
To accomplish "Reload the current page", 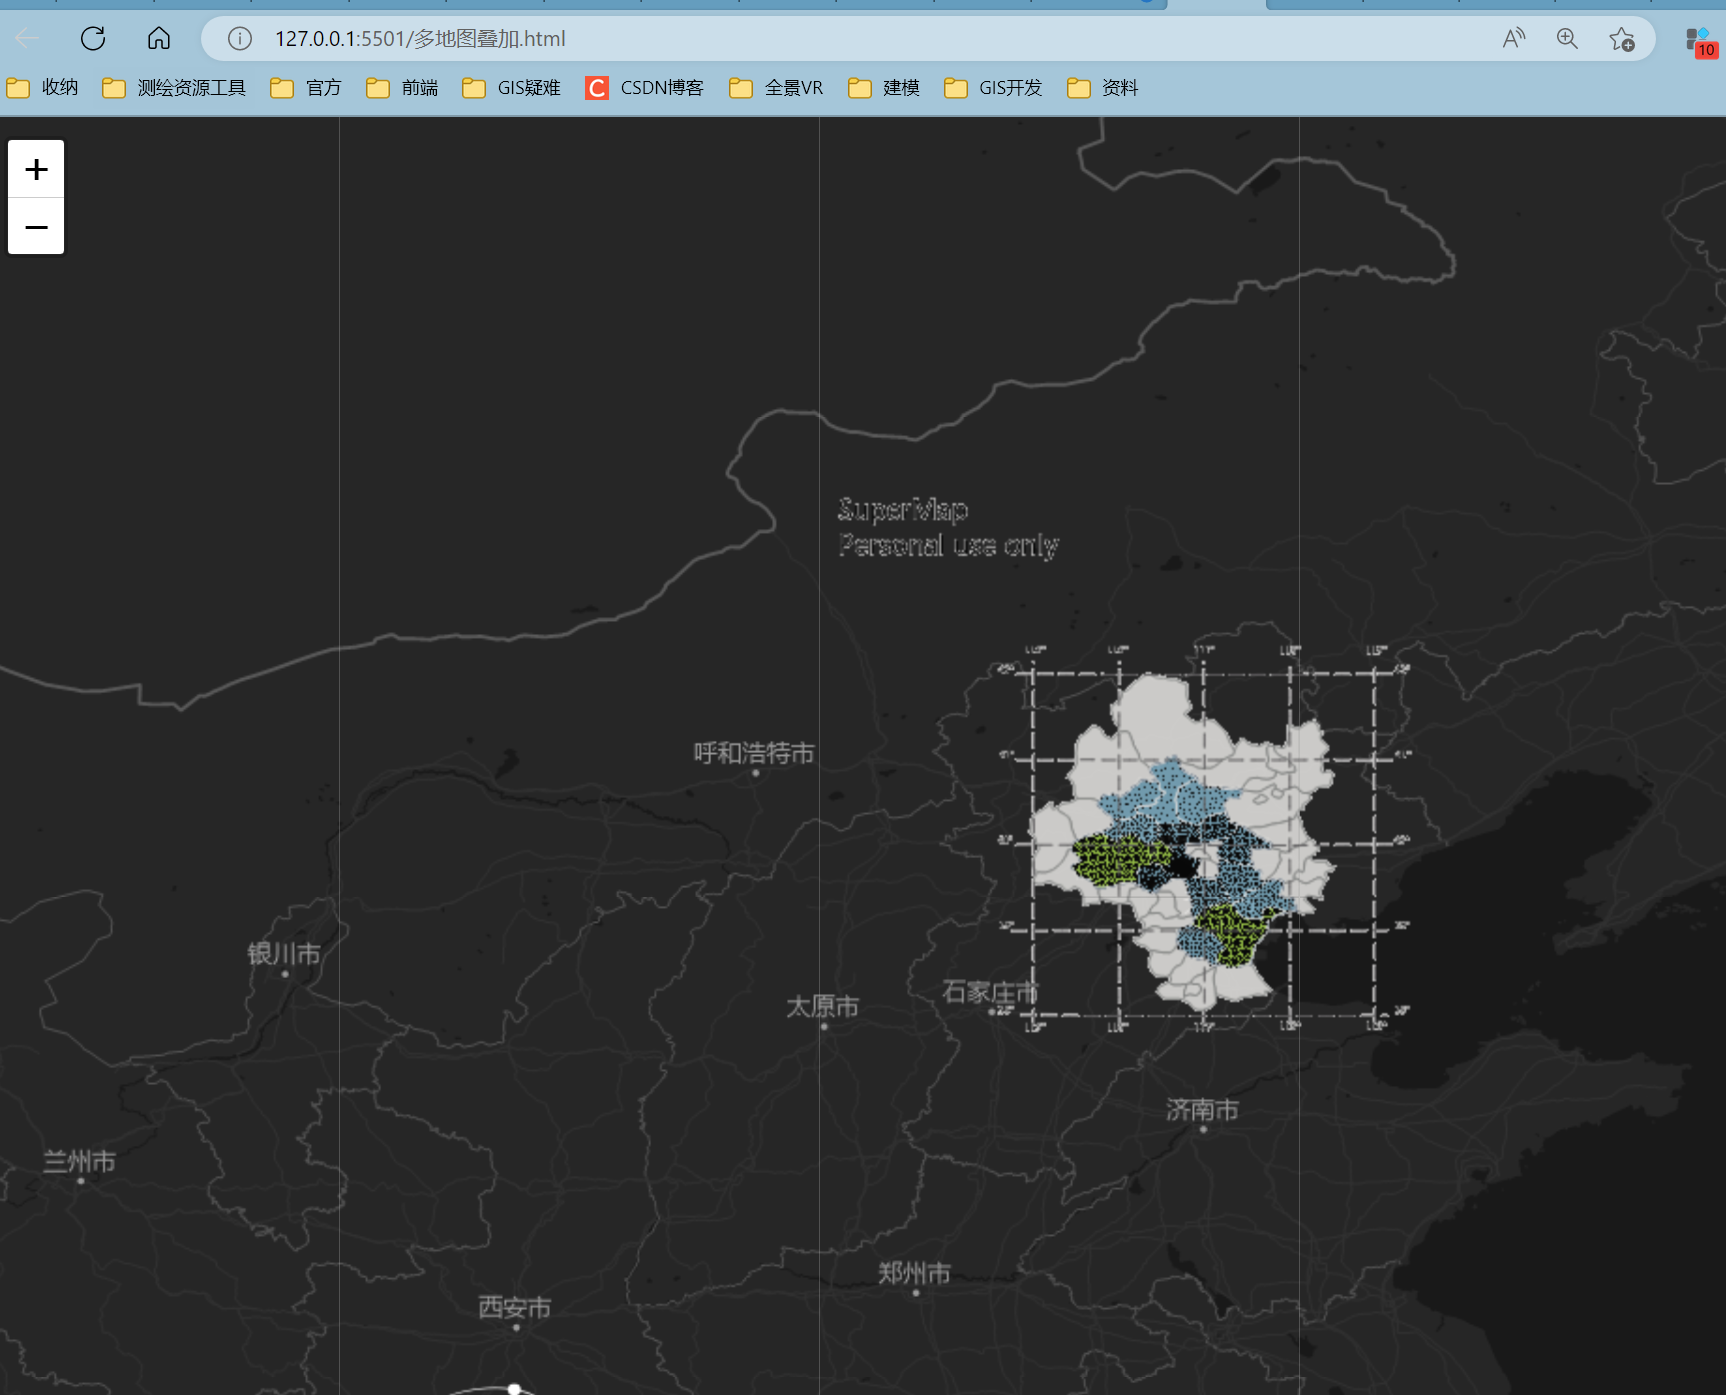I will (x=93, y=39).
